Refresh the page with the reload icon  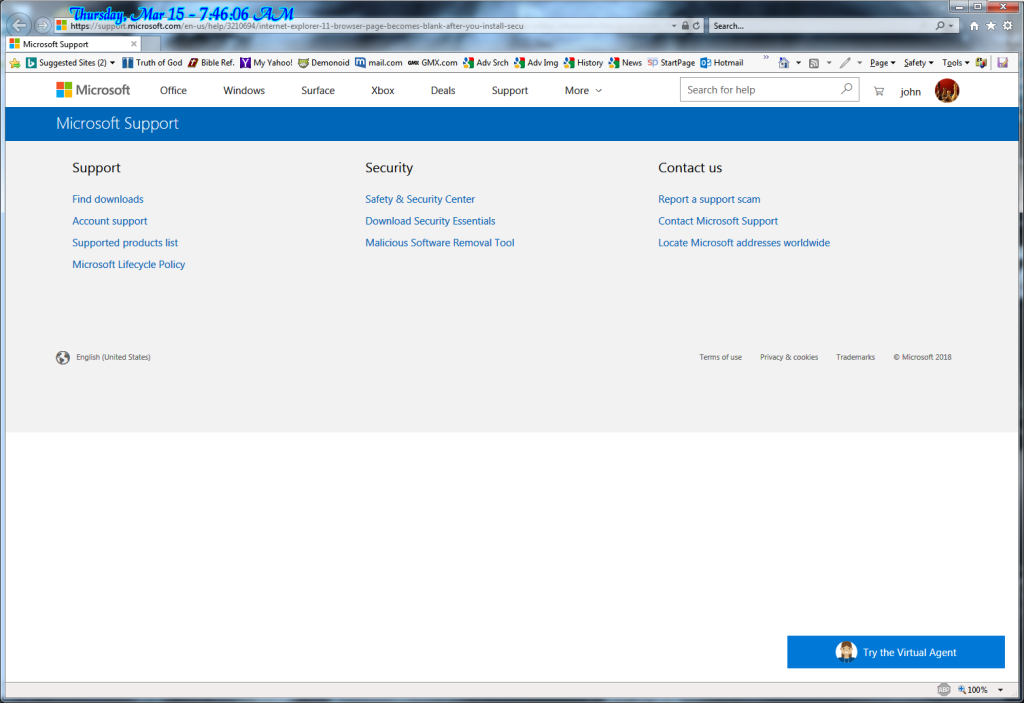[x=696, y=25]
